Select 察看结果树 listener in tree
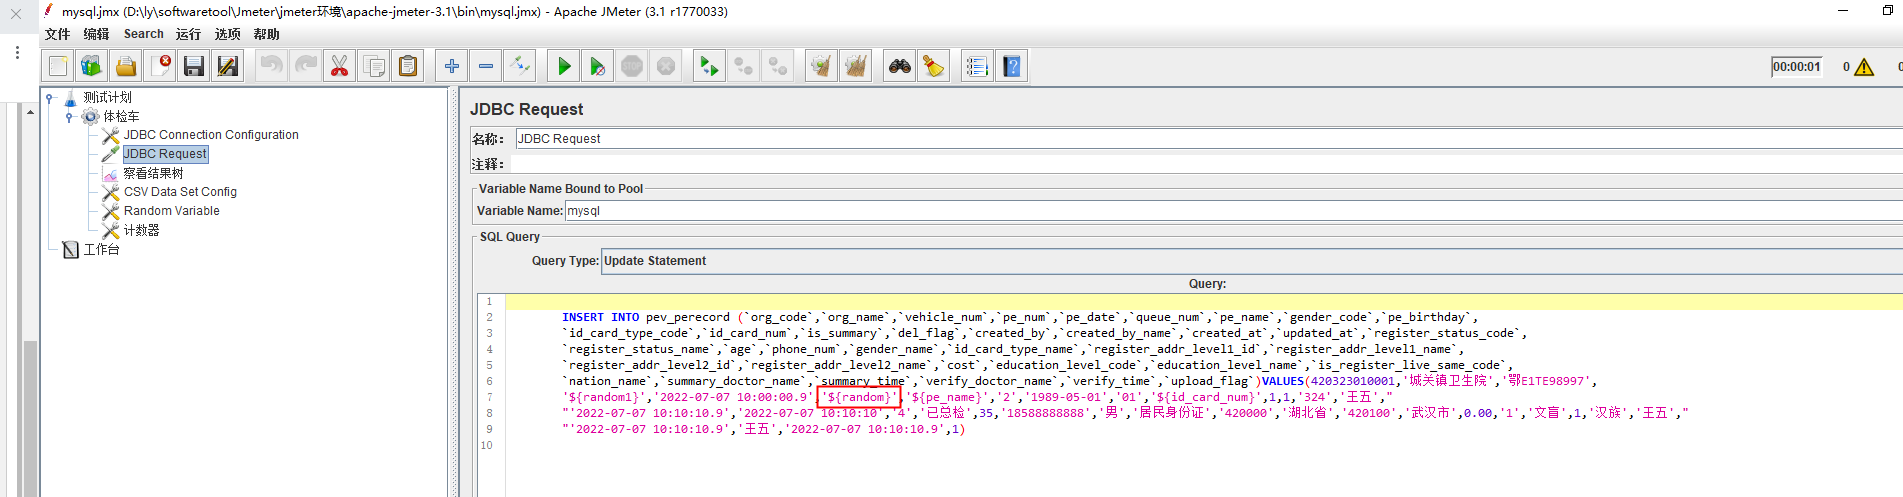 (153, 173)
